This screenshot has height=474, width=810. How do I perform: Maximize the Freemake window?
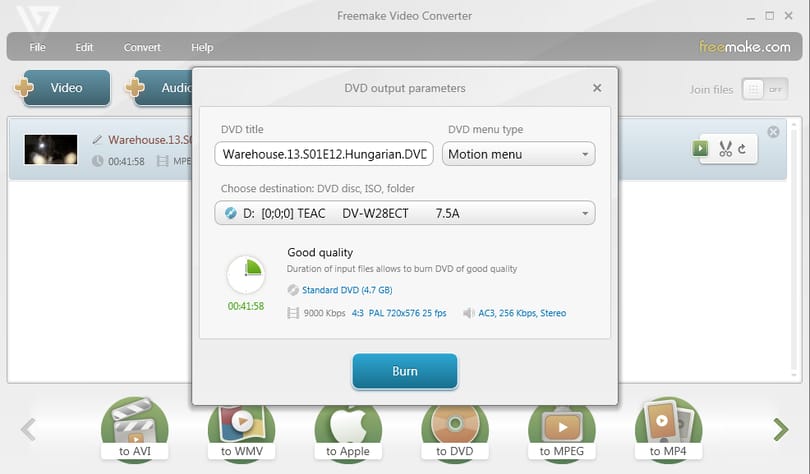click(x=770, y=16)
